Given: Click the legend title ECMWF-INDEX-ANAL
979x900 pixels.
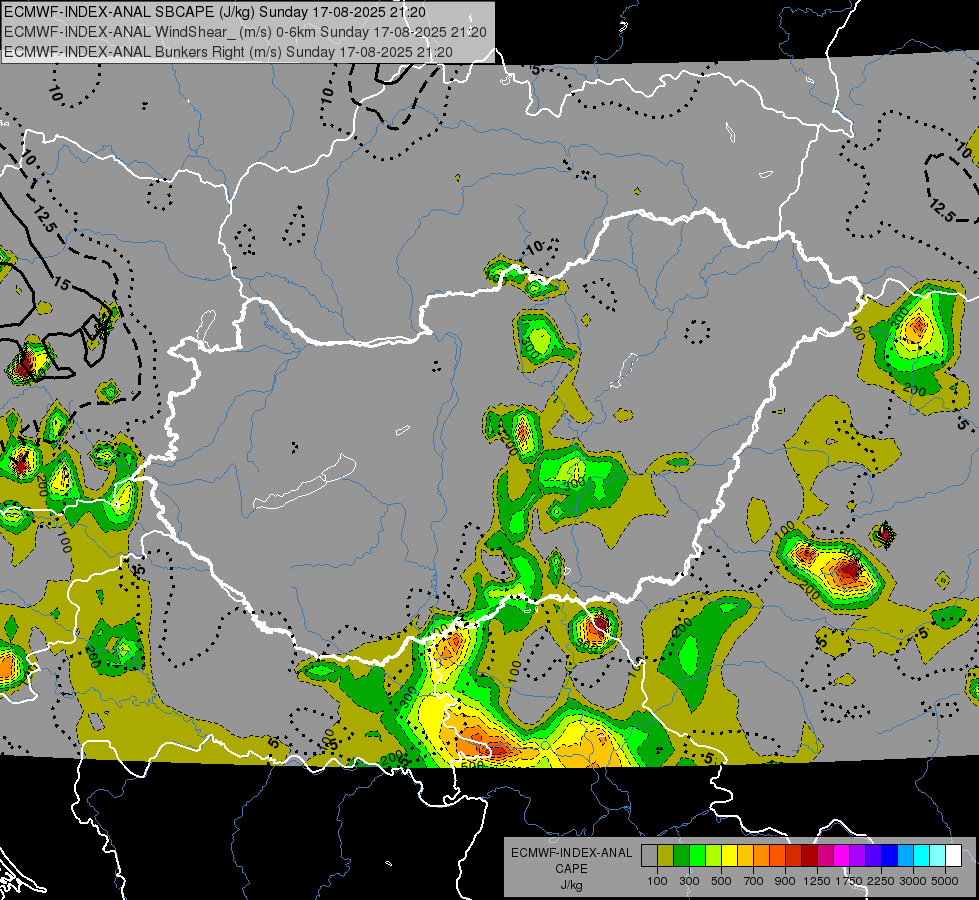Looking at the screenshot, I should [571, 853].
